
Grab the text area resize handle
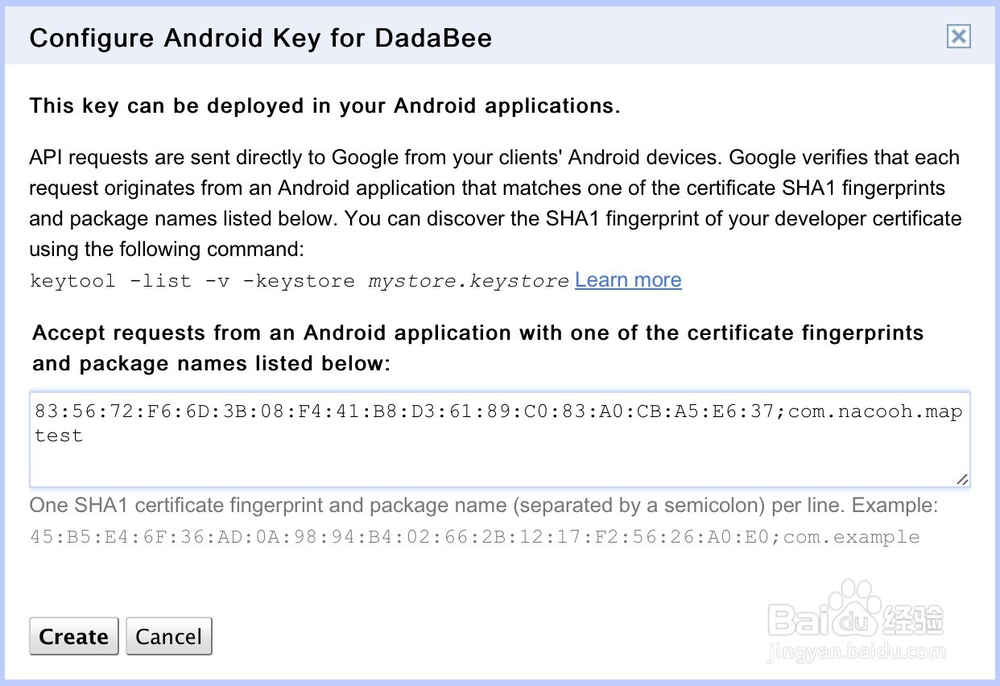pos(961,480)
